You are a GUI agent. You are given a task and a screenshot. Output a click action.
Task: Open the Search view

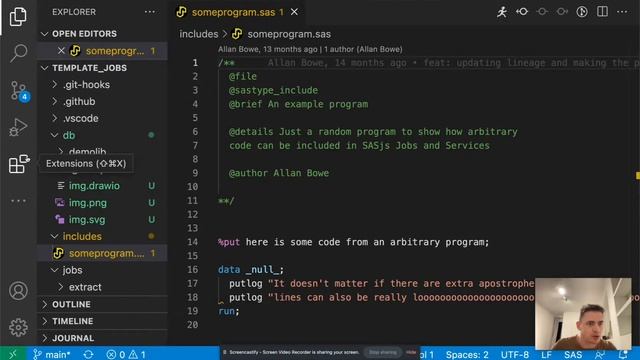18,53
